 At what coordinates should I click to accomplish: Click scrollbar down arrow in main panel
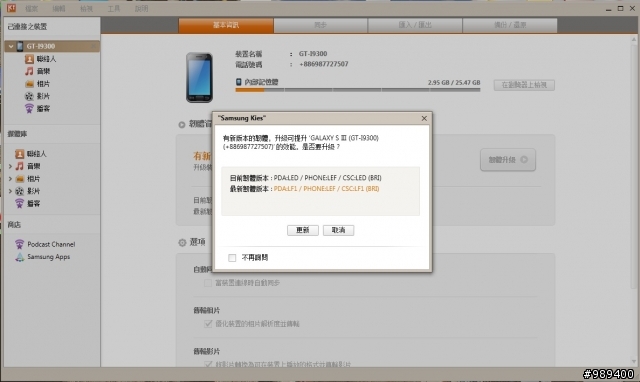click(633, 362)
